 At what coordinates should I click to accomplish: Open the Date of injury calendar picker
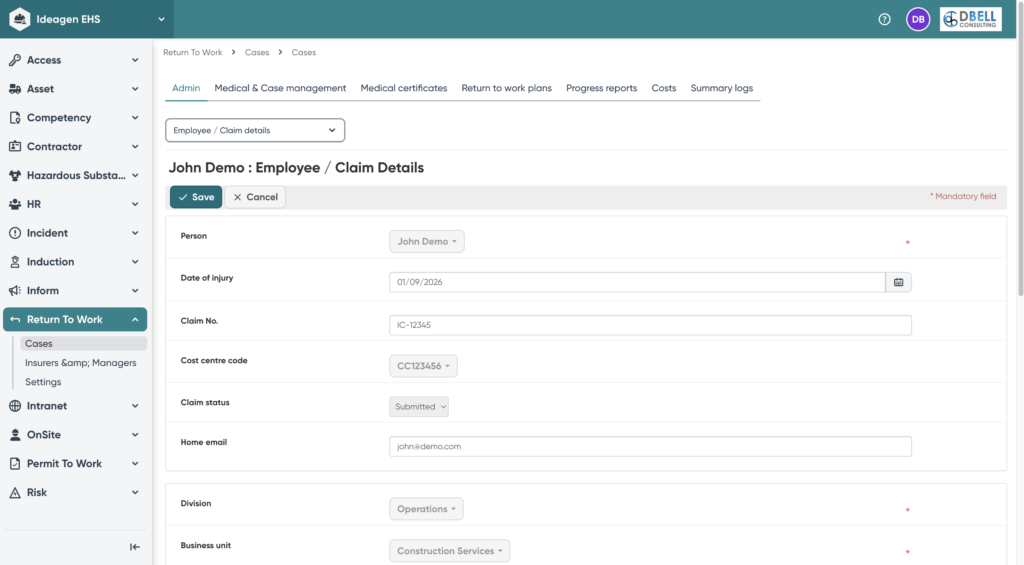pyautogui.click(x=899, y=282)
